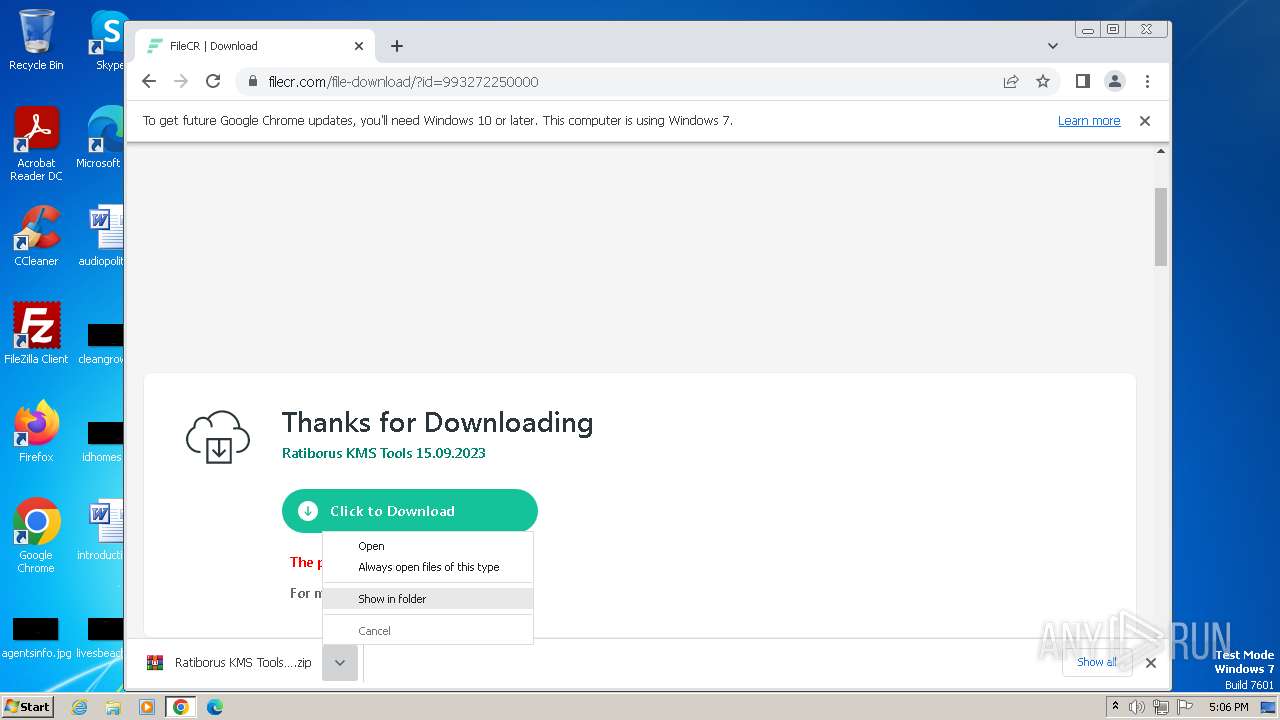Select Cancel in download menu
Screen dimensions: 1280x720
428,631
